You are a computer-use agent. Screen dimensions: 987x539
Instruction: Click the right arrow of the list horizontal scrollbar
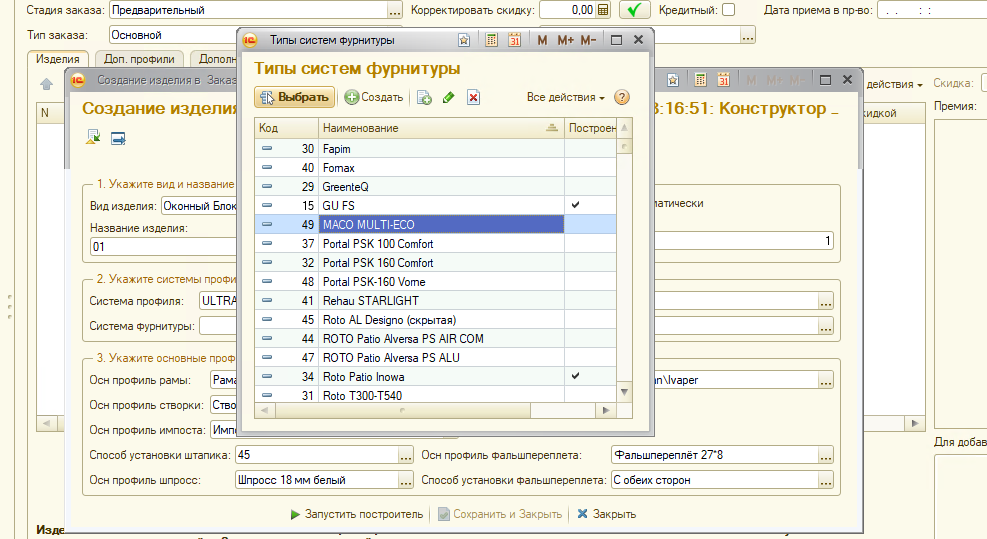(606, 411)
